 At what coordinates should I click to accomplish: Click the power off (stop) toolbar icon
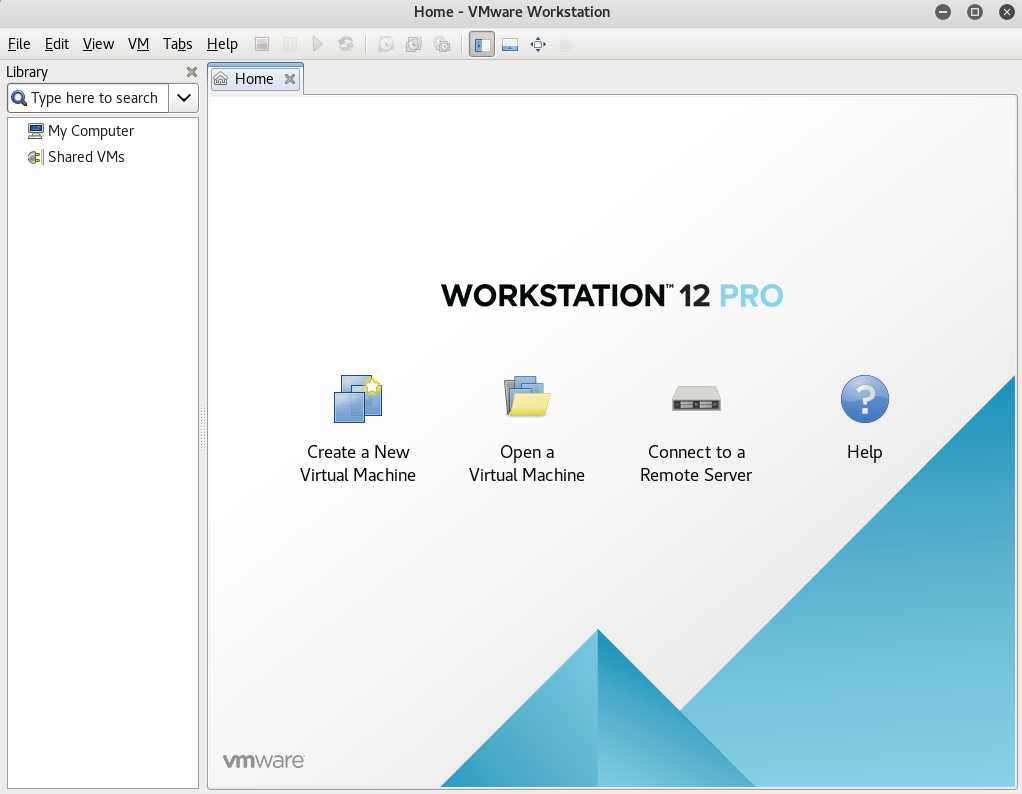click(x=262, y=44)
